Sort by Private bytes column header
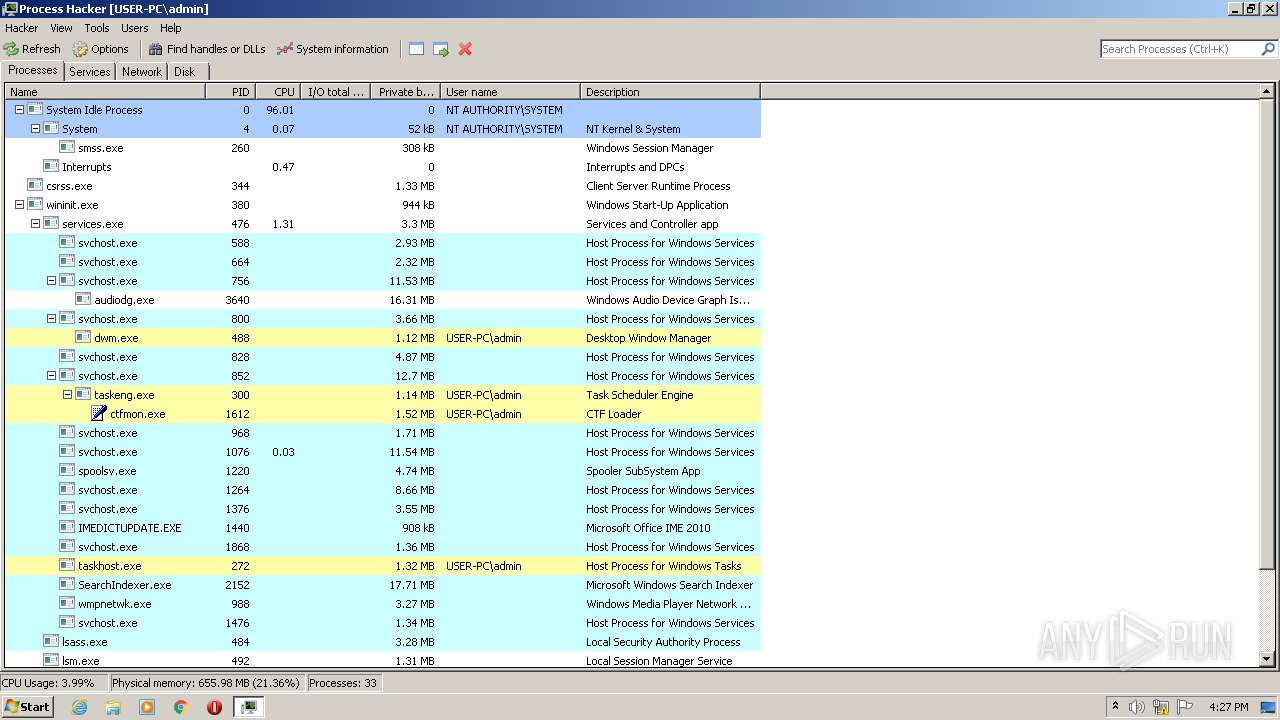This screenshot has width=1280, height=720. [405, 92]
